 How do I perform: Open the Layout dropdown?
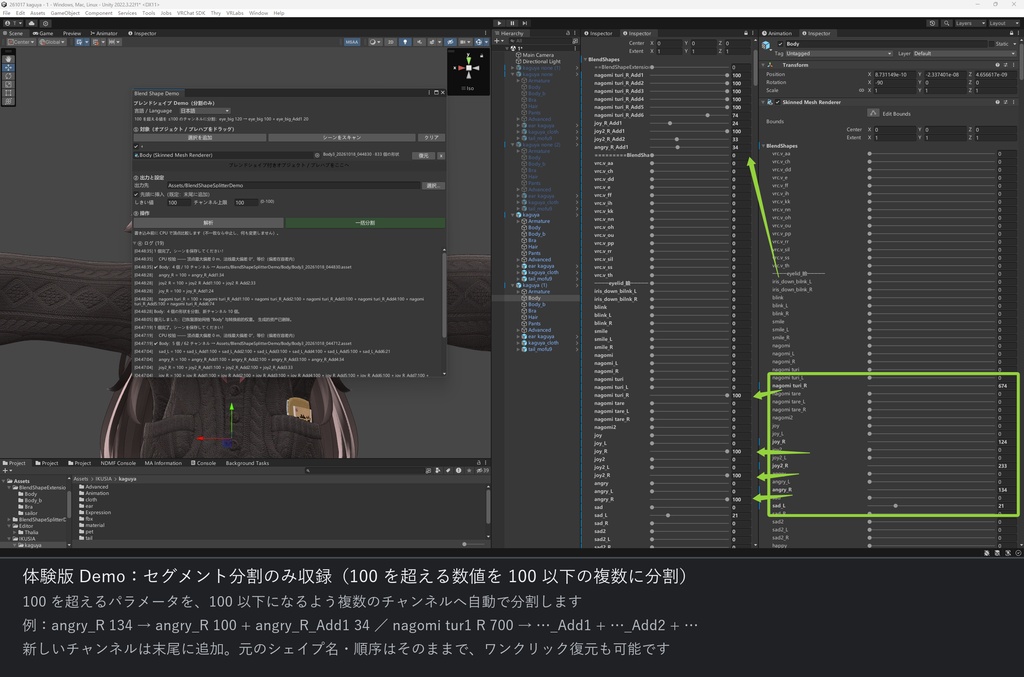1002,23
